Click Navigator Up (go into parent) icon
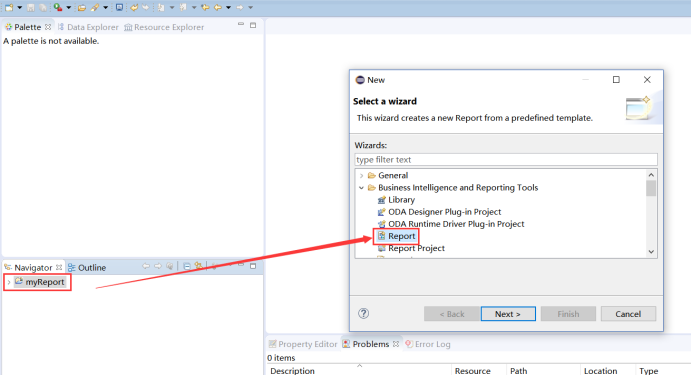Screen dimensions: 691x375 pos(170,266)
